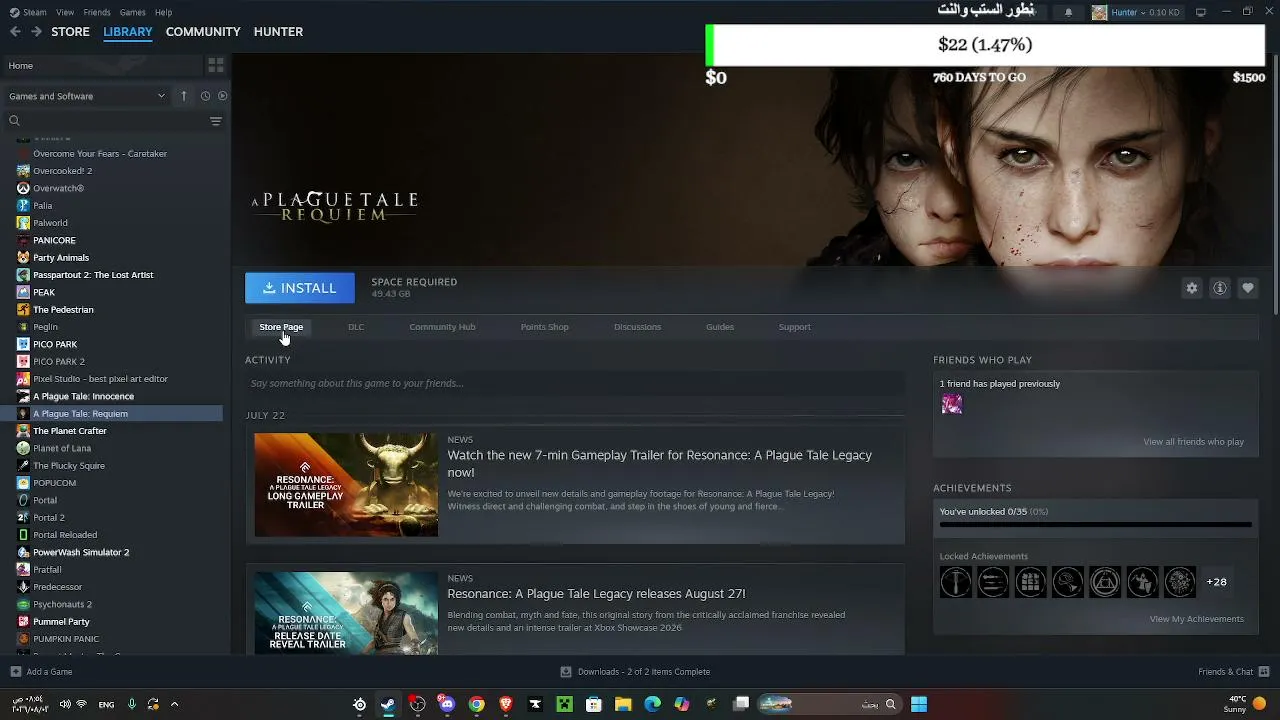The height and width of the screenshot is (720, 1280).
Task: Open the Support link
Action: (x=794, y=327)
